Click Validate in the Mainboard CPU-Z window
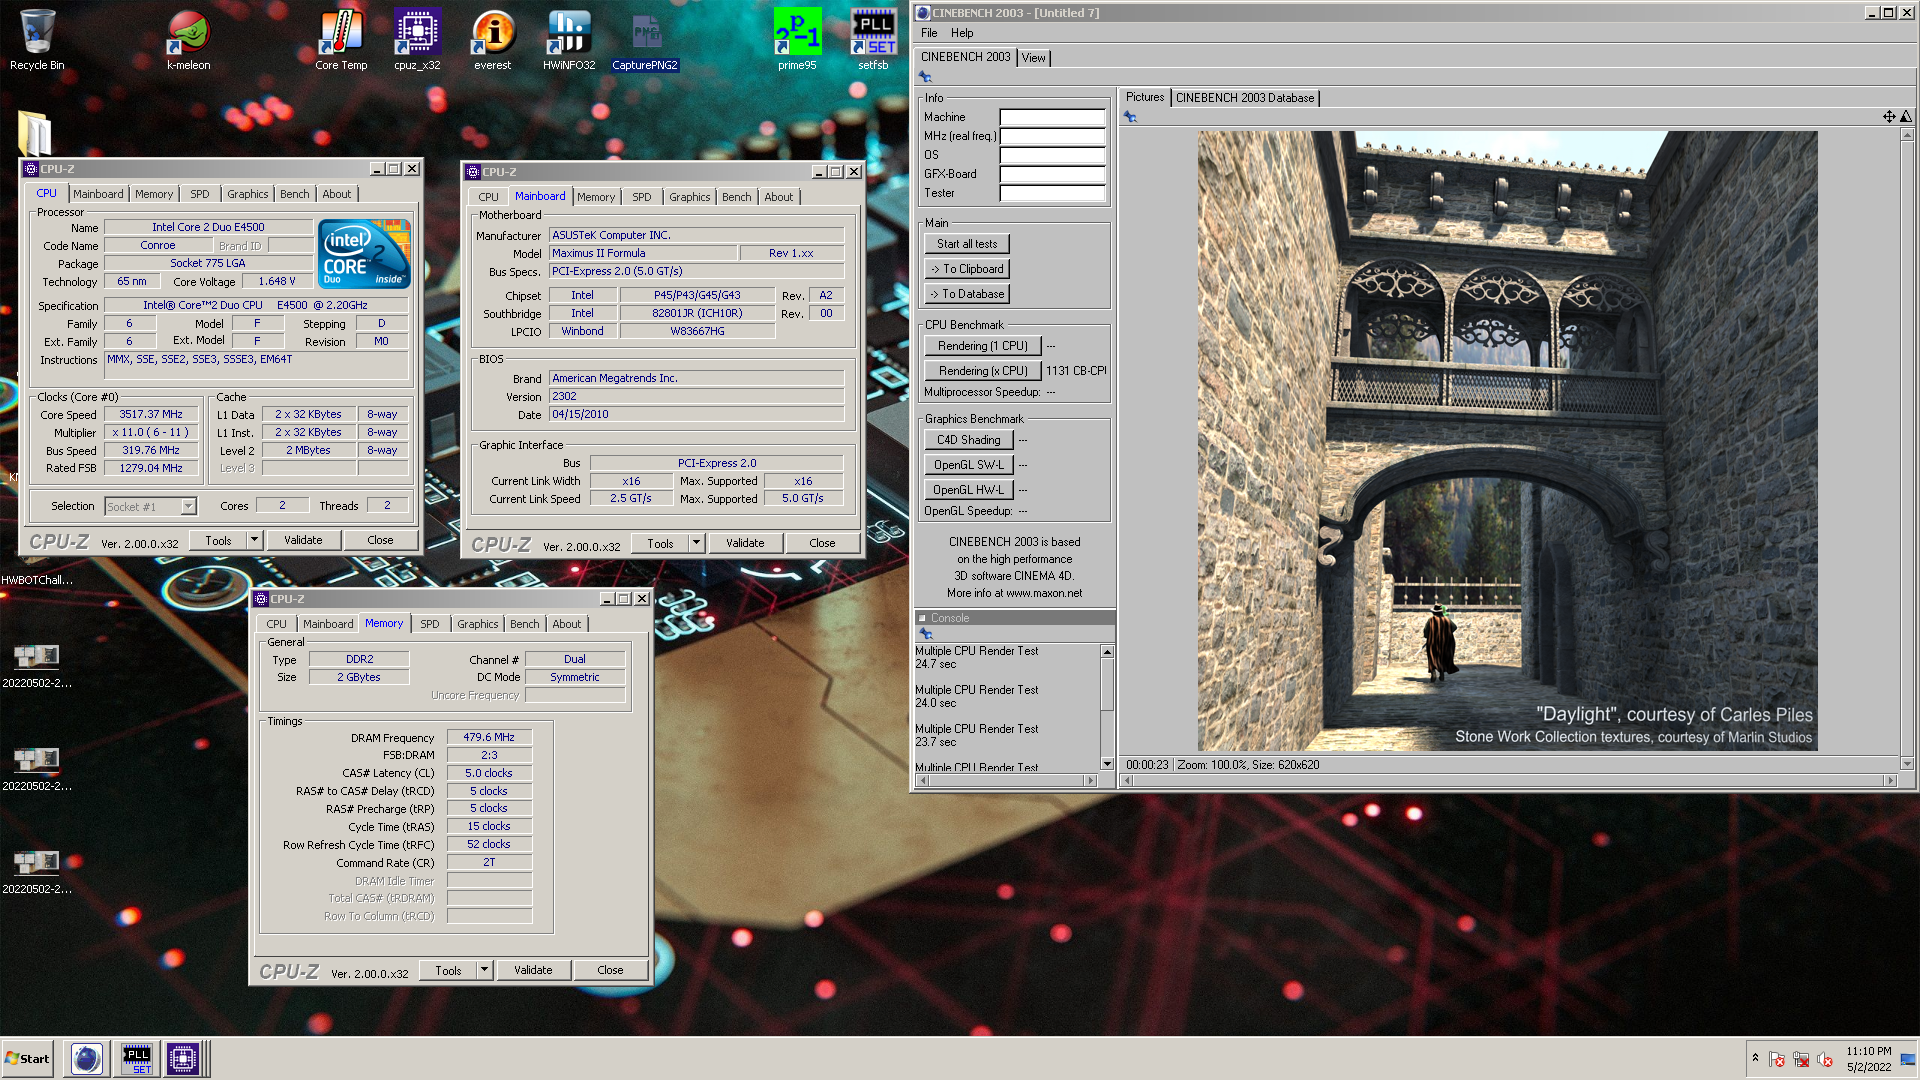1920x1080 pixels. coord(745,543)
